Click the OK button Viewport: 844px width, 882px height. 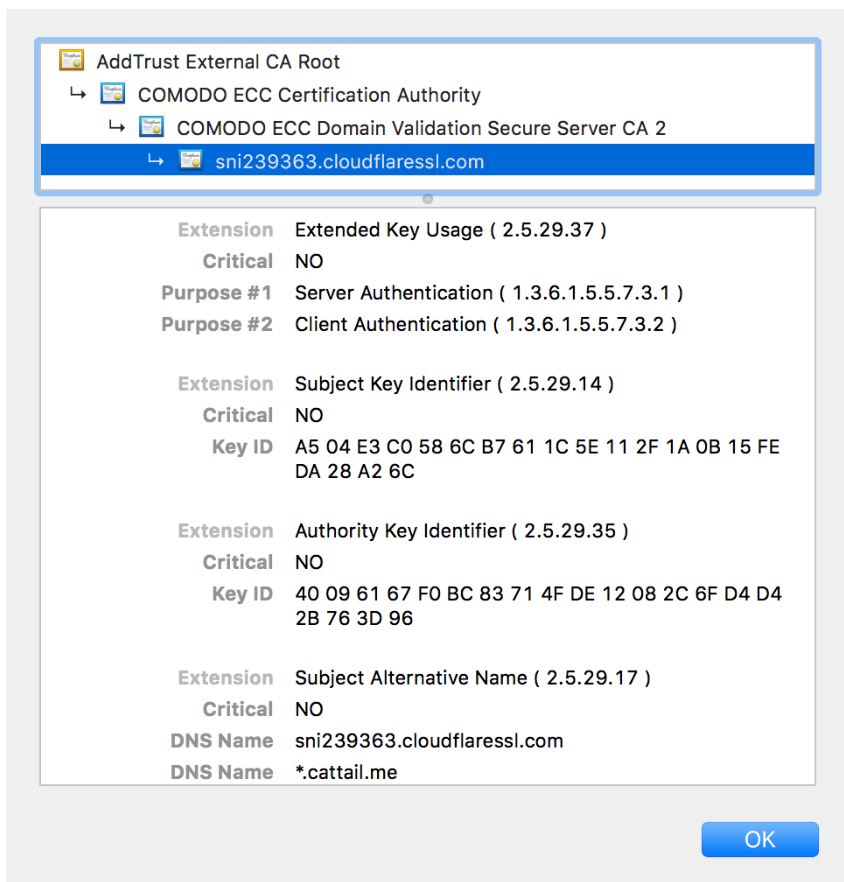coord(760,839)
